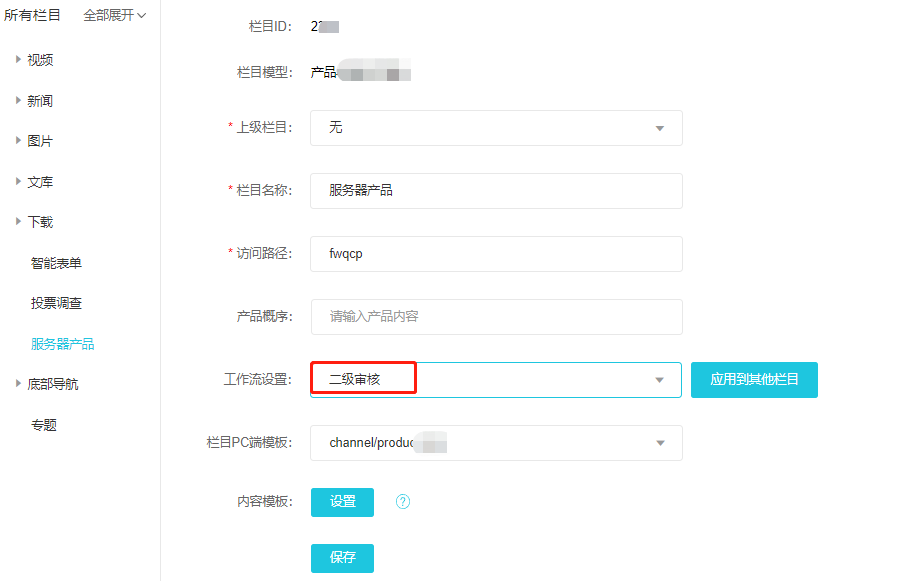Screen dimensions: 916x581
Task: Save the column settings with 保存
Action: (x=342, y=558)
